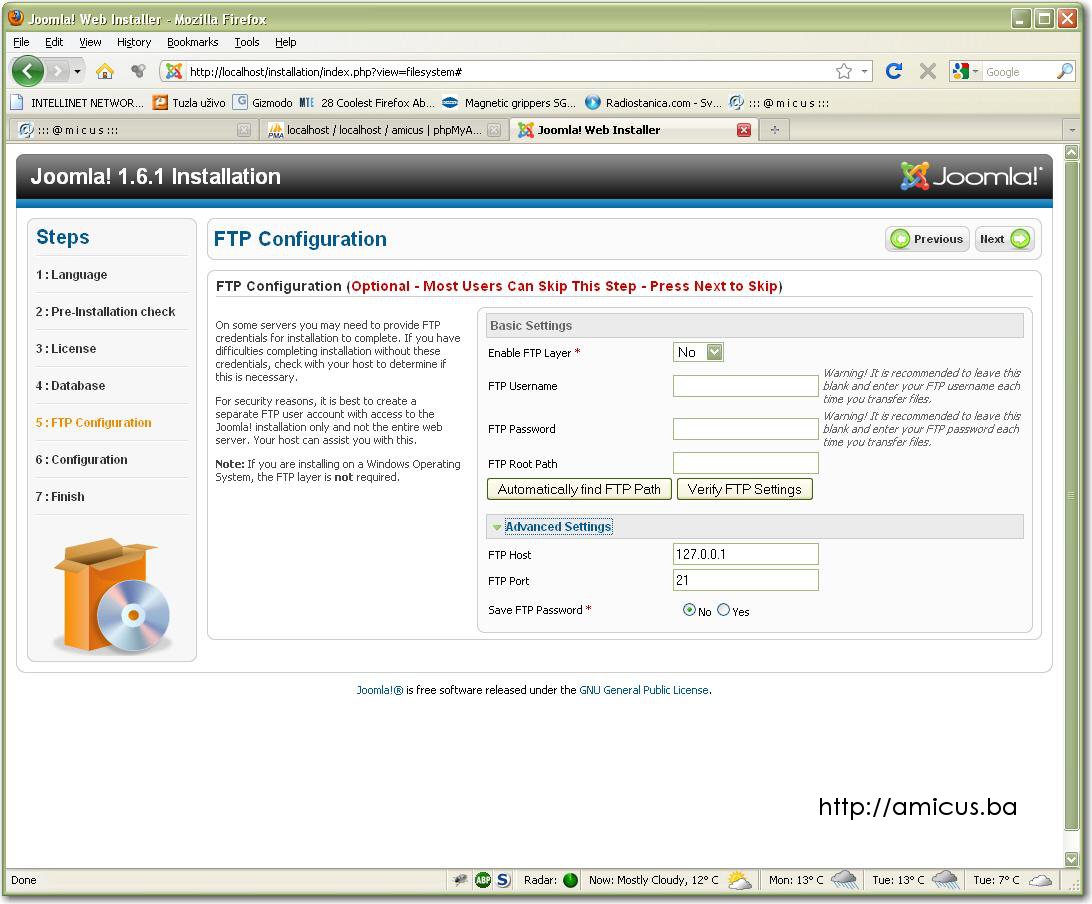Select Yes for Save FTP Password

pos(724,610)
